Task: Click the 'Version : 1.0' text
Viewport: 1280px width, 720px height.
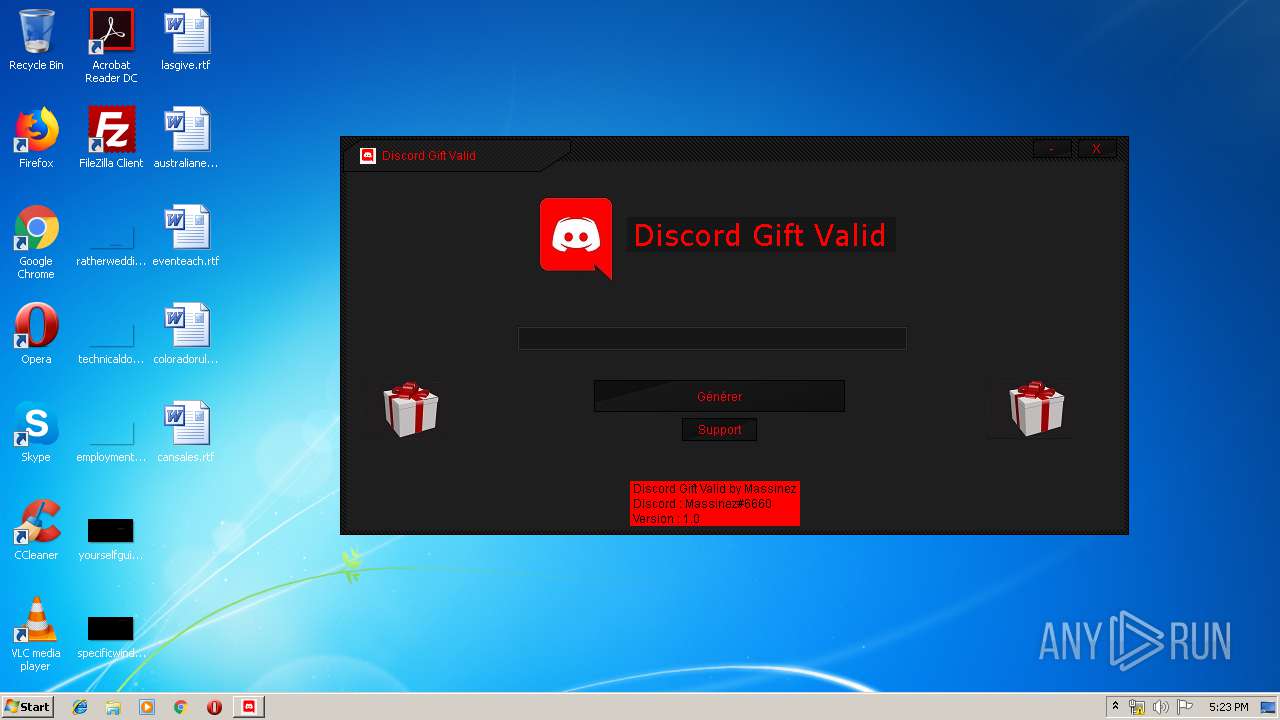Action: (x=666, y=519)
